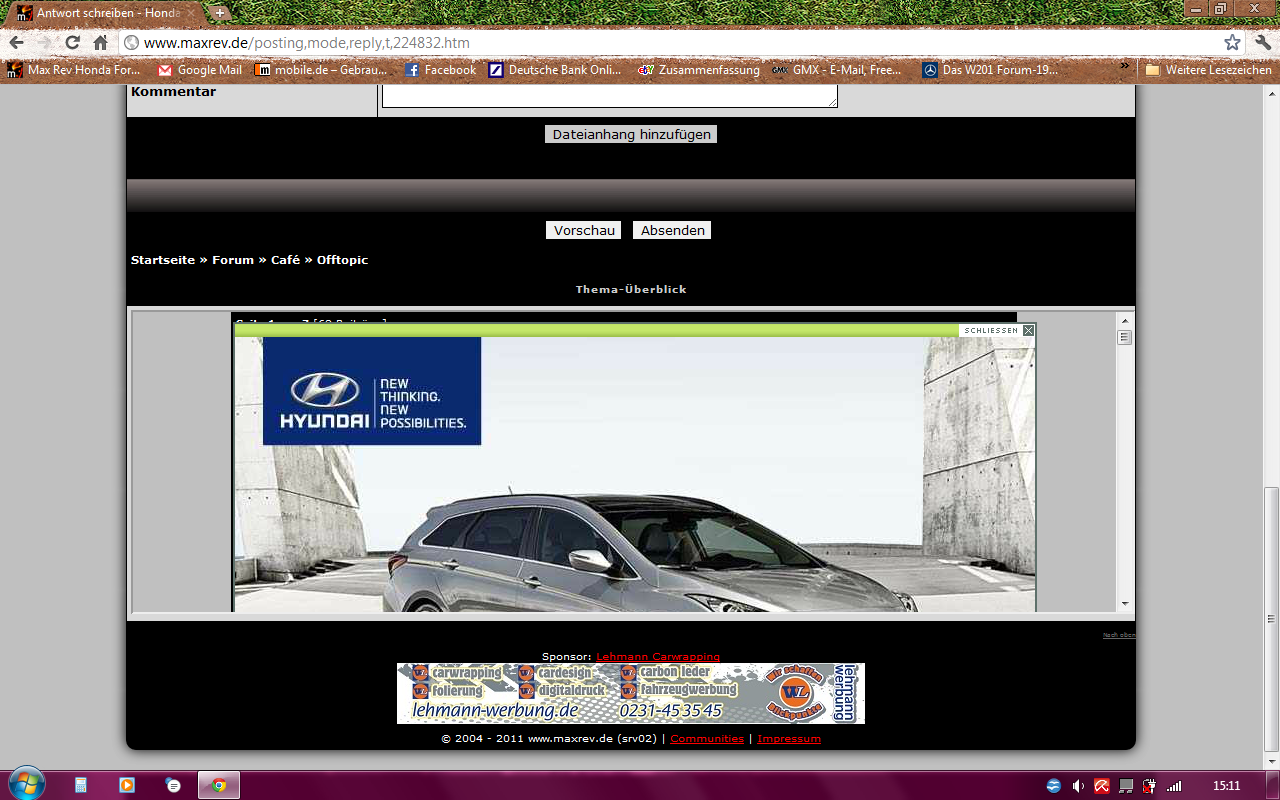Click into the Kommentar text field
The height and width of the screenshot is (800, 1280).
click(x=609, y=96)
